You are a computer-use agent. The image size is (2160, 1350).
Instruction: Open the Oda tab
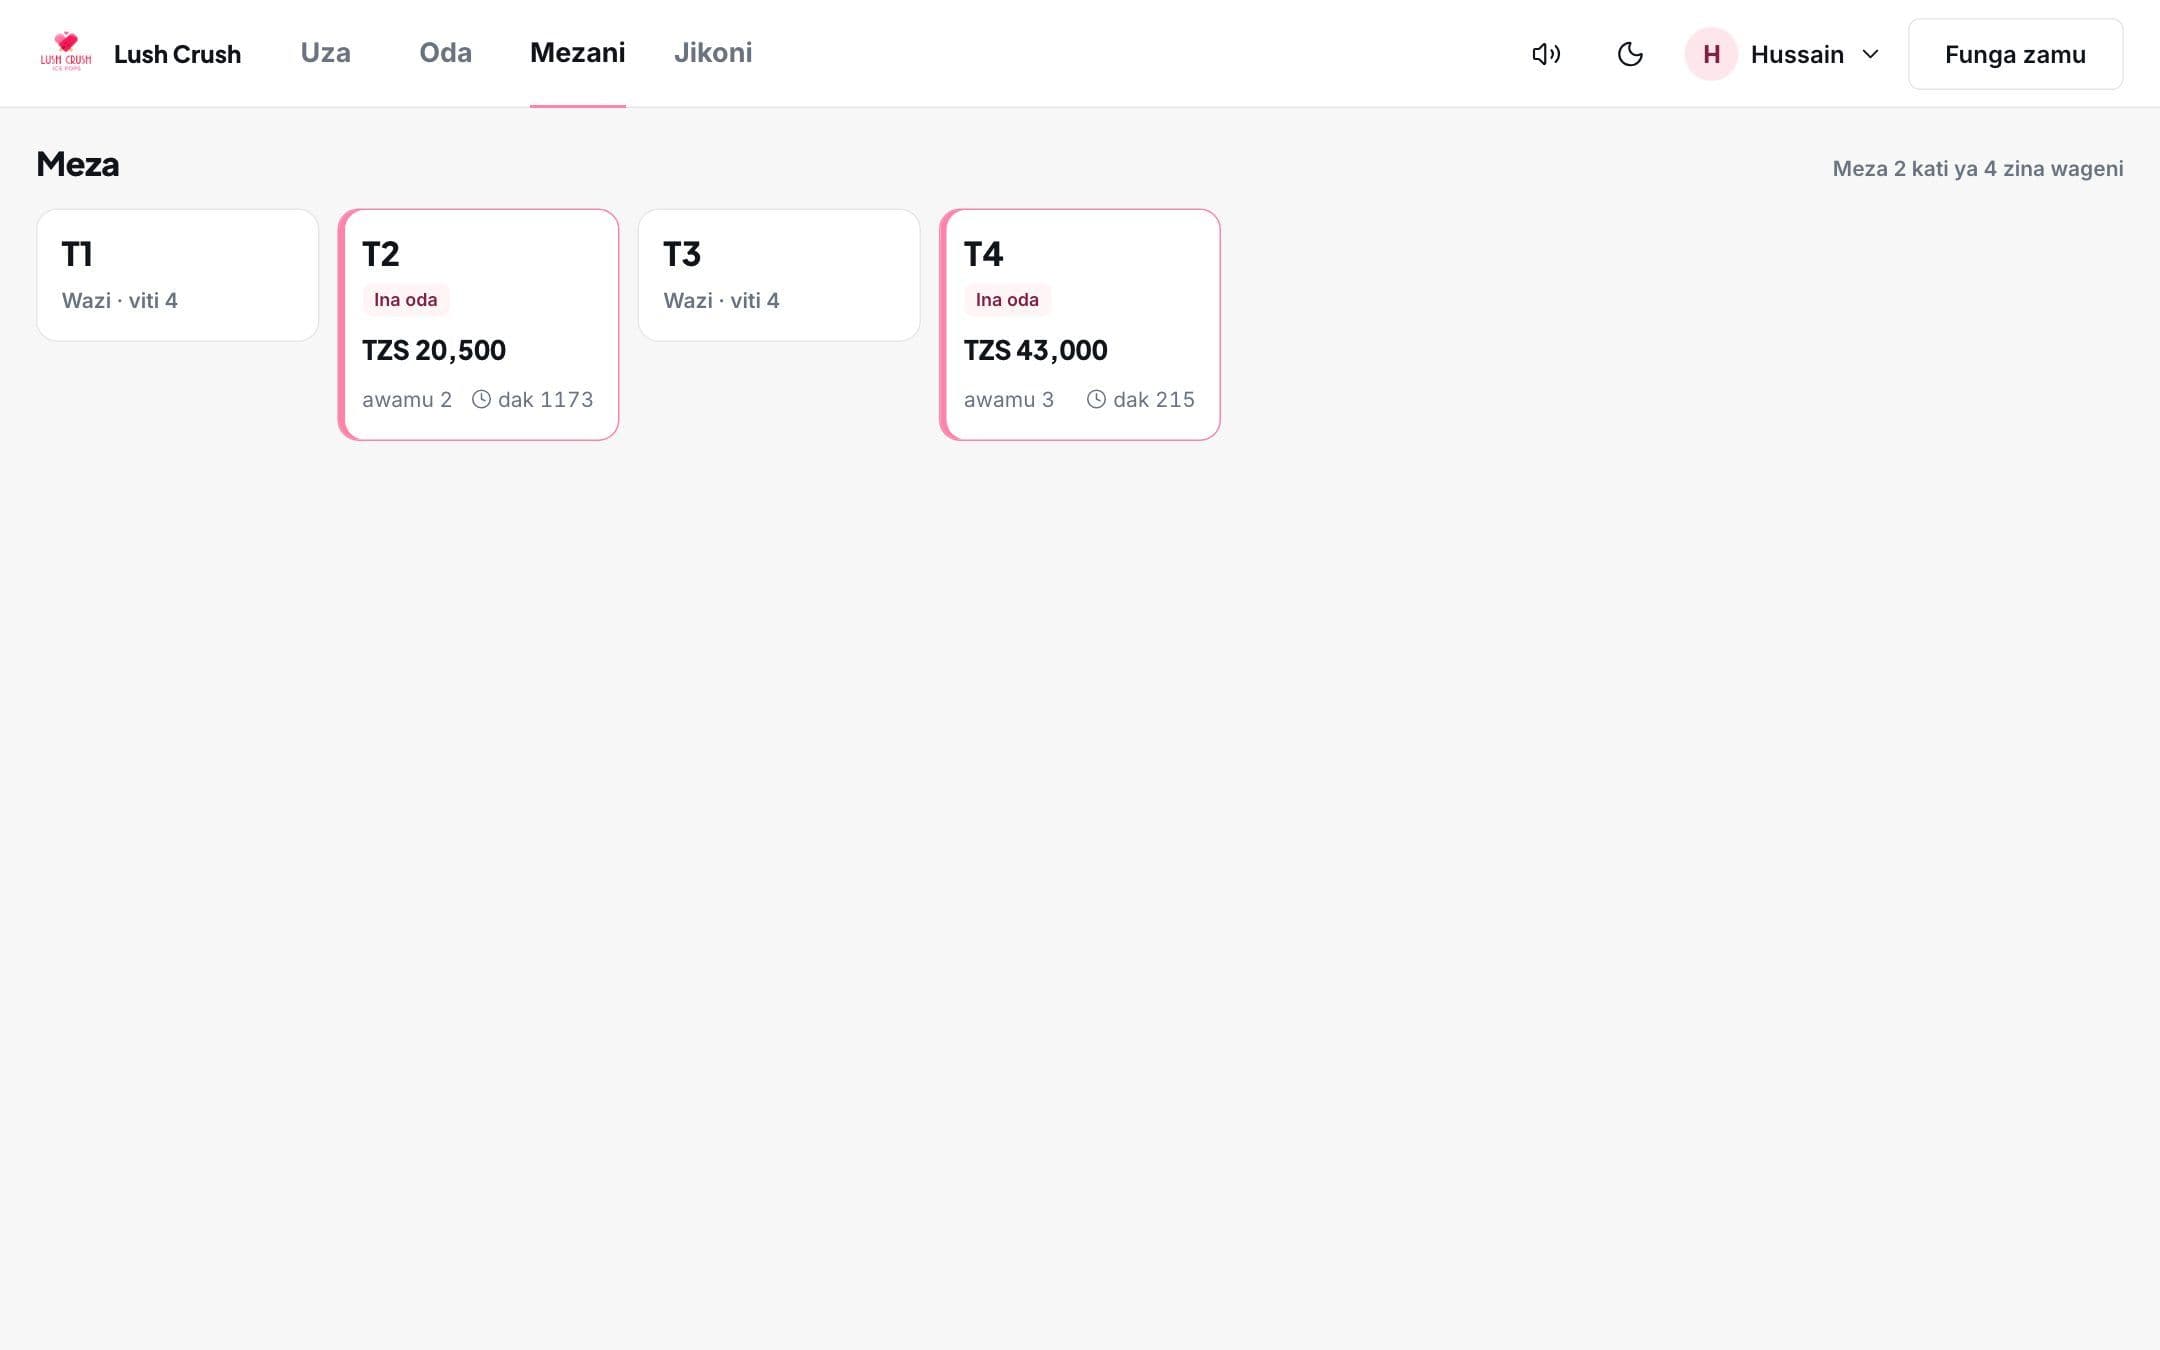coord(445,53)
